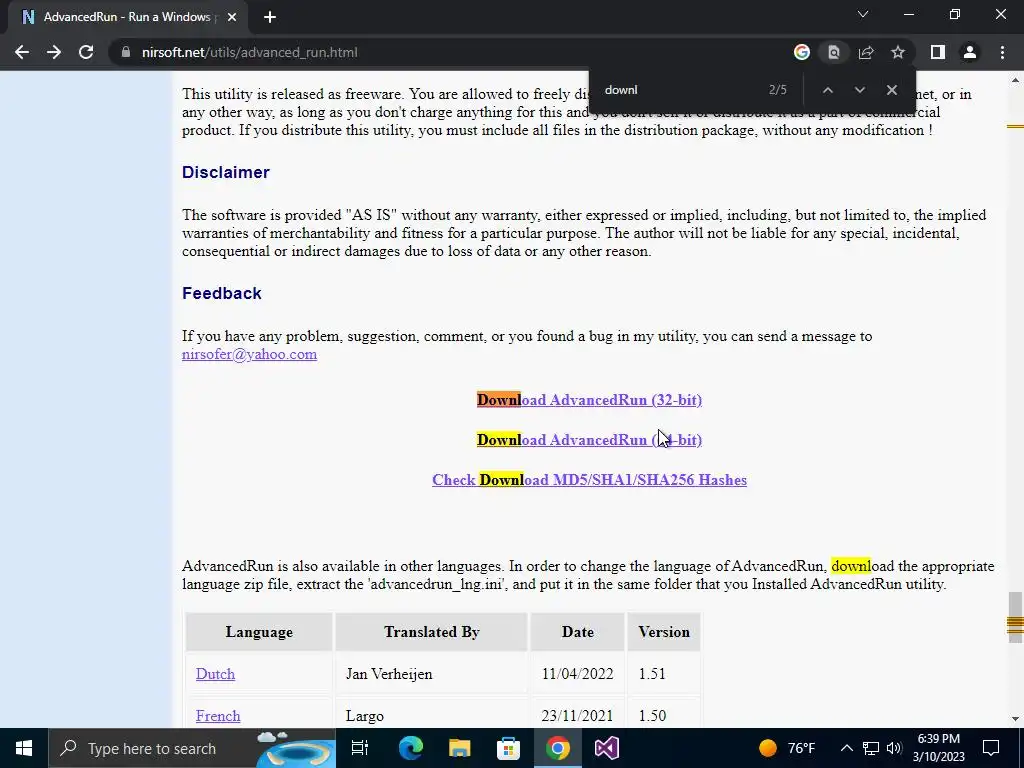
Task: Click the taskbar search box
Action: [x=191, y=748]
